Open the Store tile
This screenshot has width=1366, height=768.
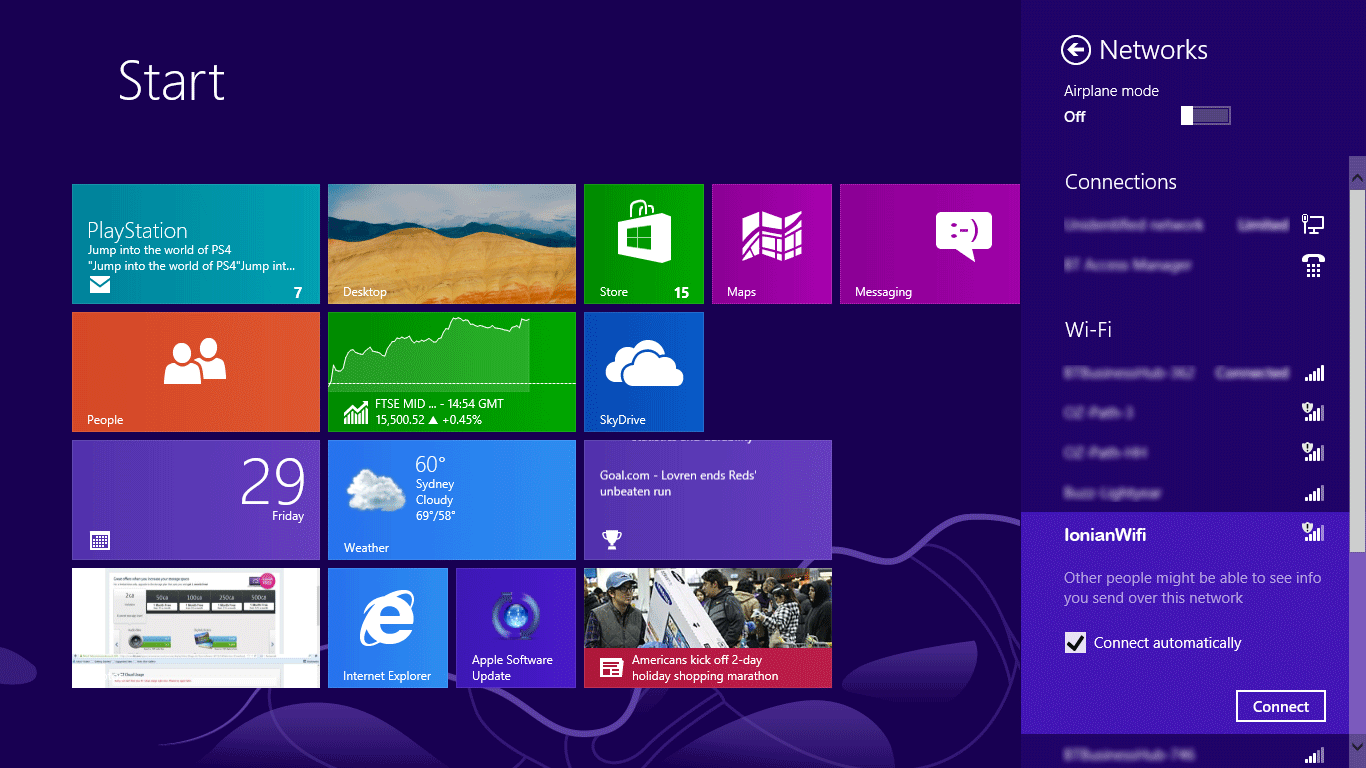(x=644, y=244)
